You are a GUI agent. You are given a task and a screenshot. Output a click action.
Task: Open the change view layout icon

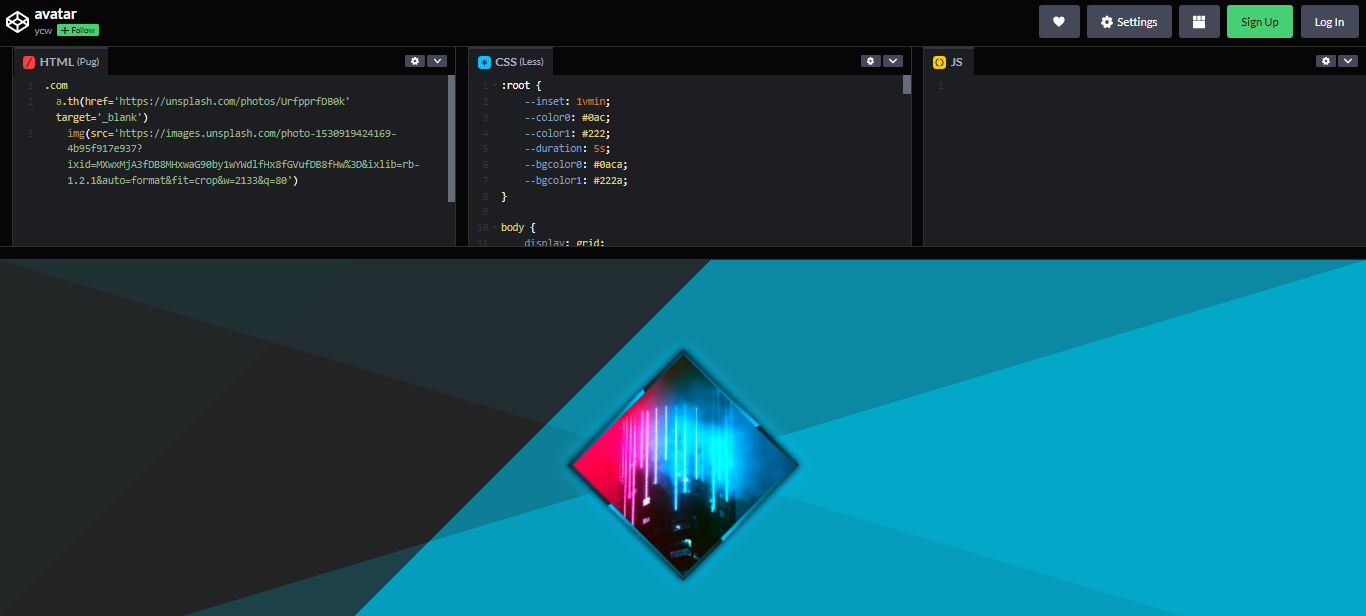(1199, 21)
